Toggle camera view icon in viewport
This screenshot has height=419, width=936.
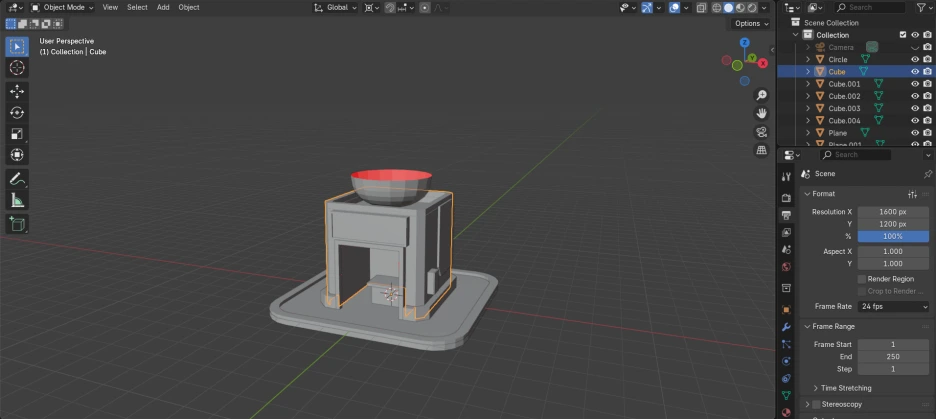click(761, 132)
